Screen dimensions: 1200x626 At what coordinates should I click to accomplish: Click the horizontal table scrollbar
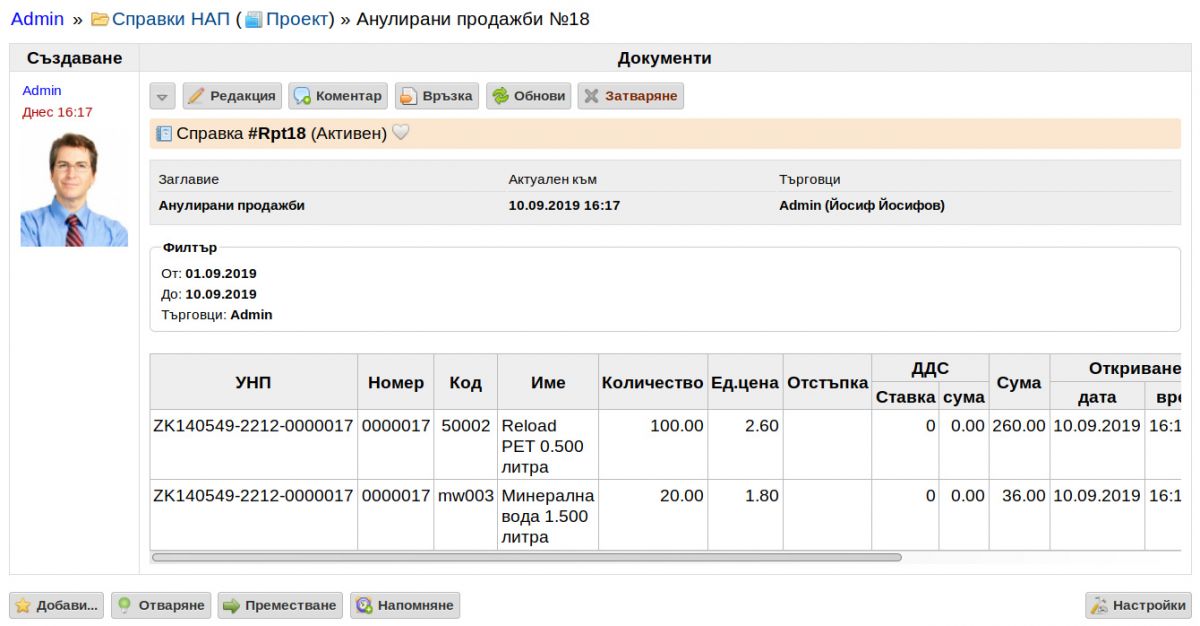pos(526,557)
